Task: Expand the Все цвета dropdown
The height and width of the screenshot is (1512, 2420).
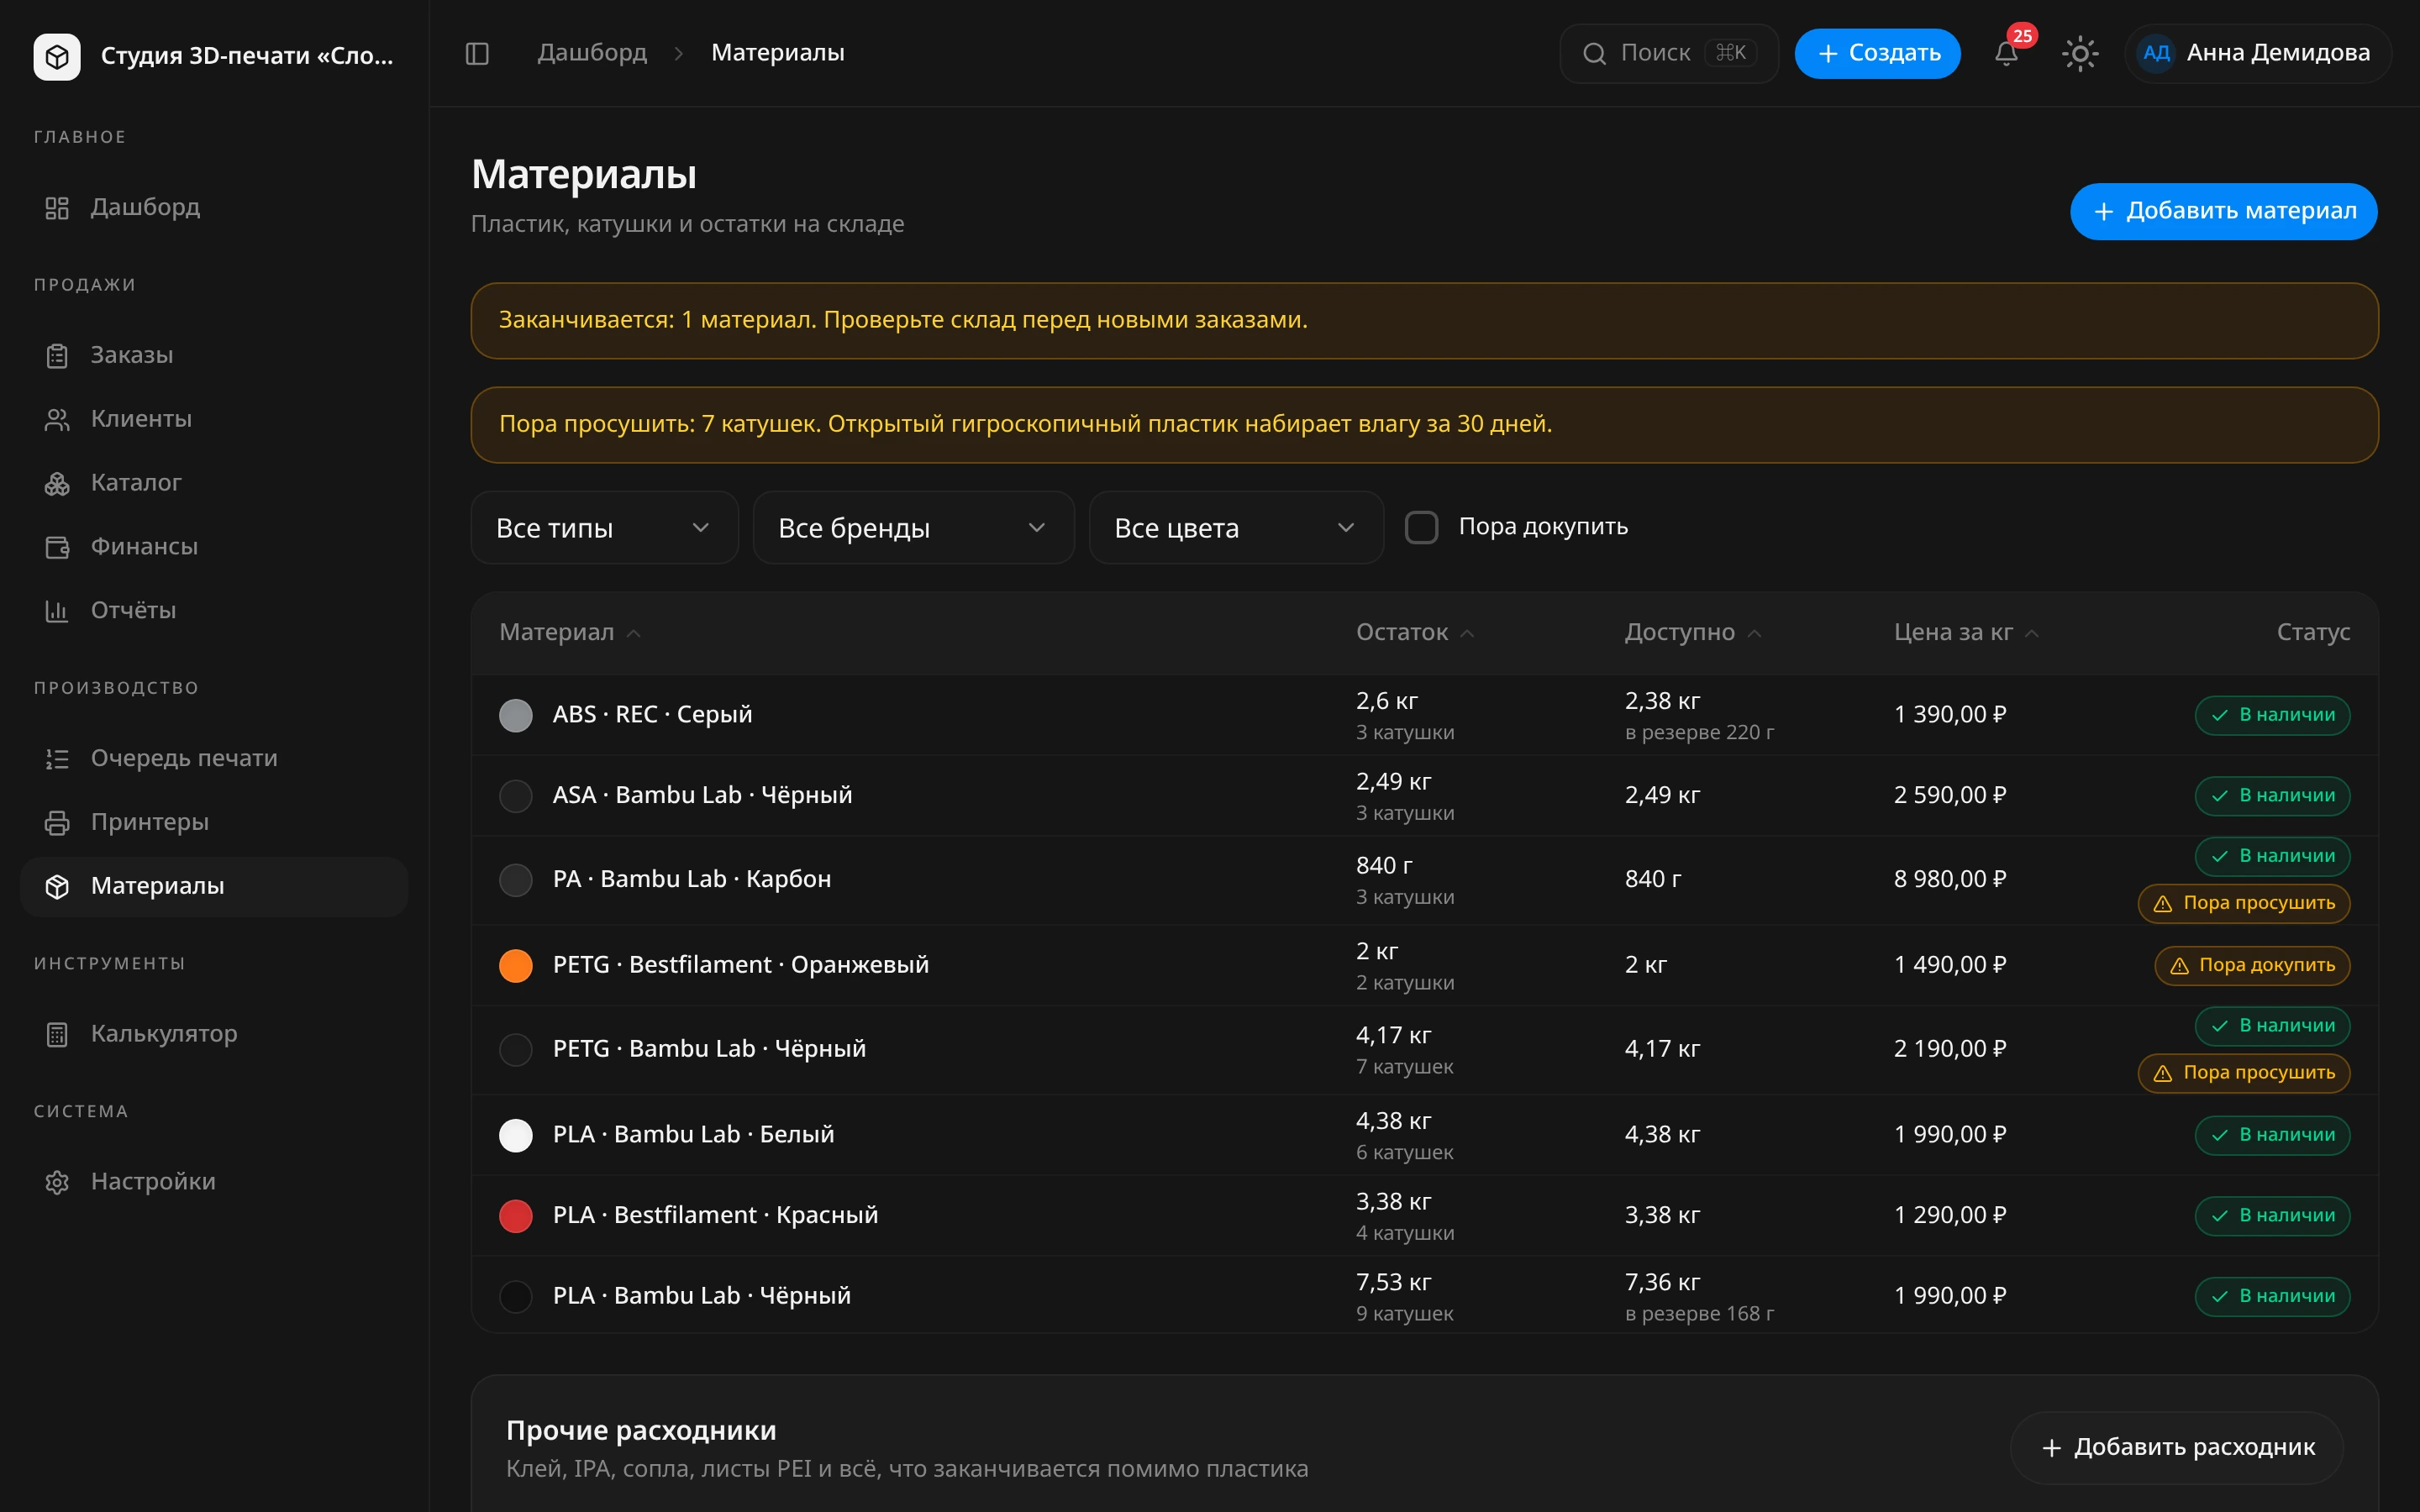Action: (x=1236, y=528)
